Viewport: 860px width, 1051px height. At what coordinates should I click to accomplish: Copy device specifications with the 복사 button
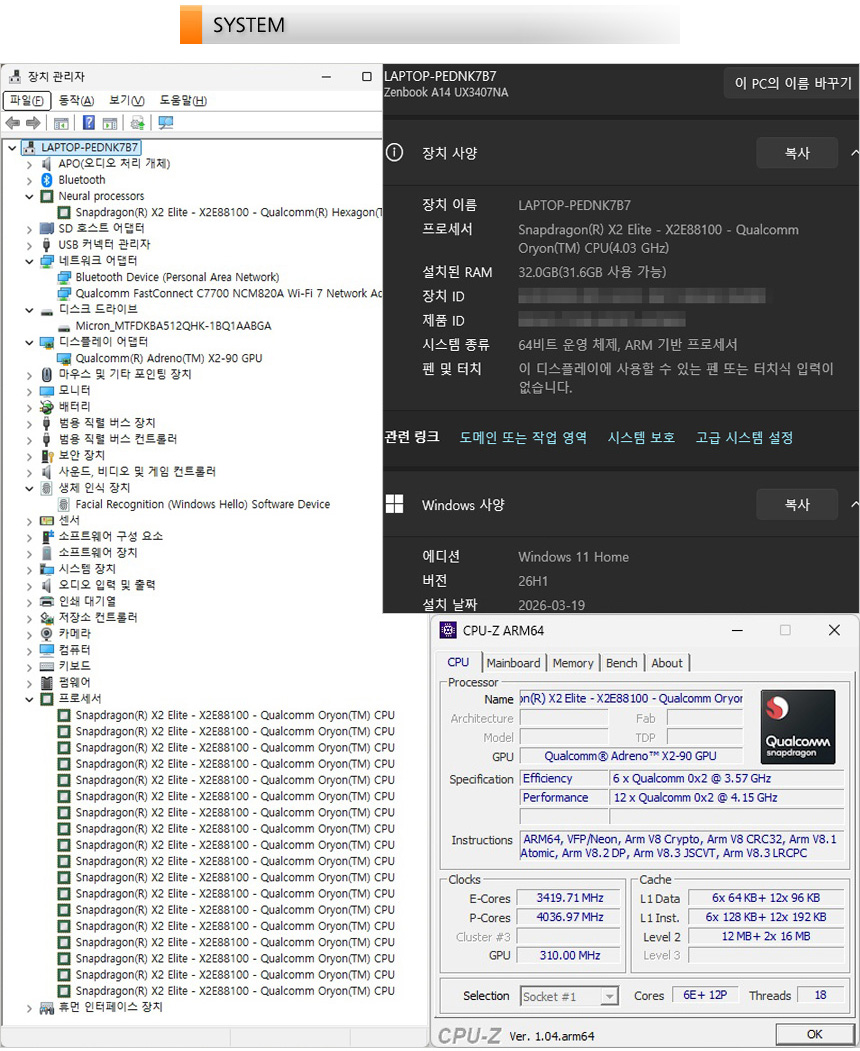pyautogui.click(x=796, y=153)
